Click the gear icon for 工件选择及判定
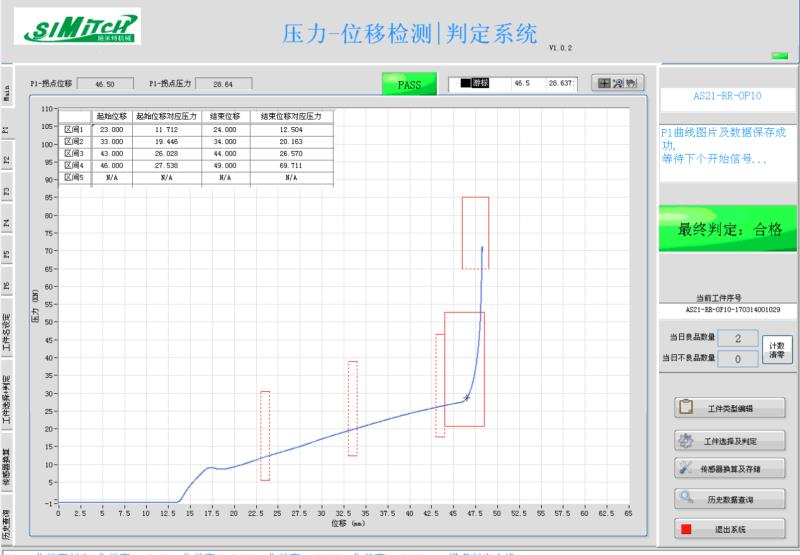The width and height of the screenshot is (800, 555). click(686, 440)
